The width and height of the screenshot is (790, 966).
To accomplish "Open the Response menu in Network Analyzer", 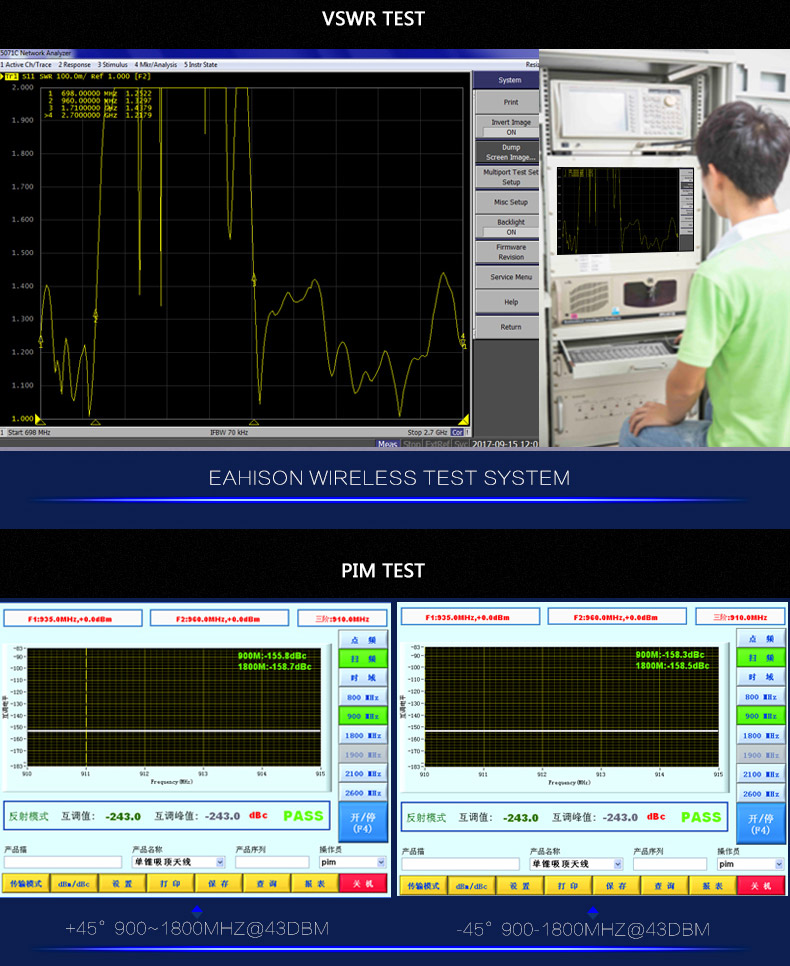I will 74,65.
